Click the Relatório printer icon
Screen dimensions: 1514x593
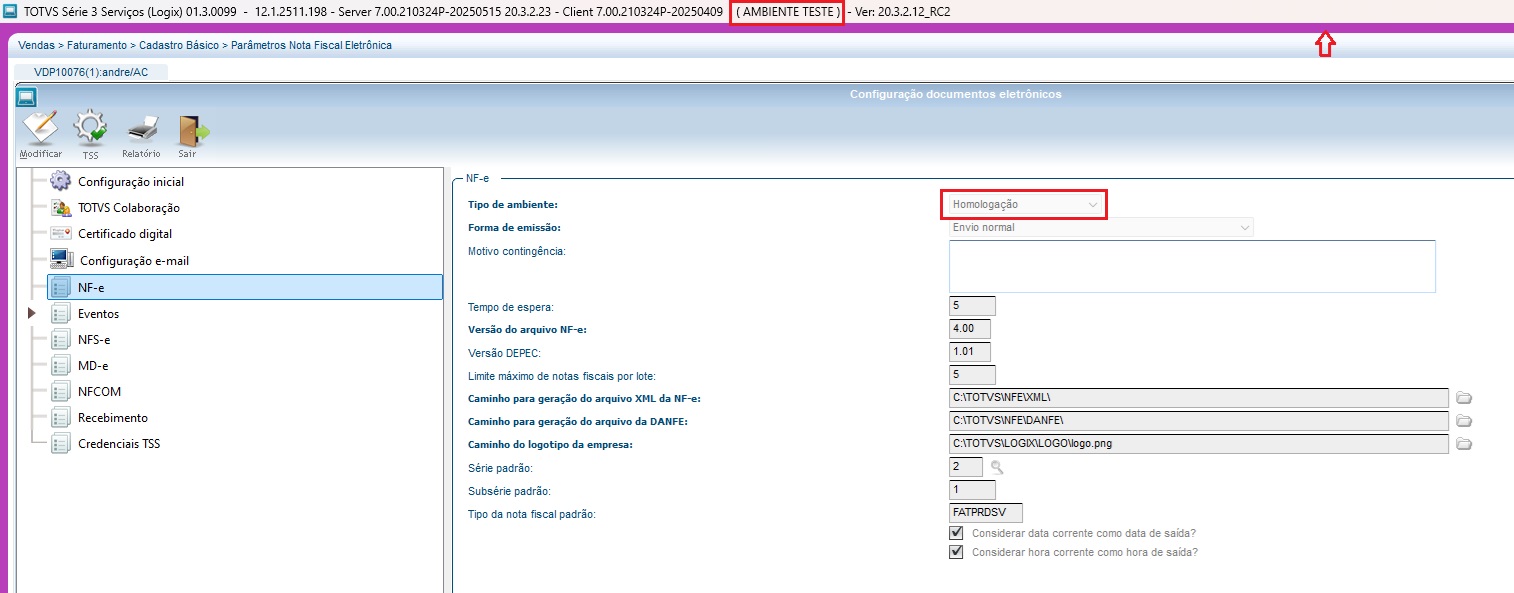click(142, 130)
